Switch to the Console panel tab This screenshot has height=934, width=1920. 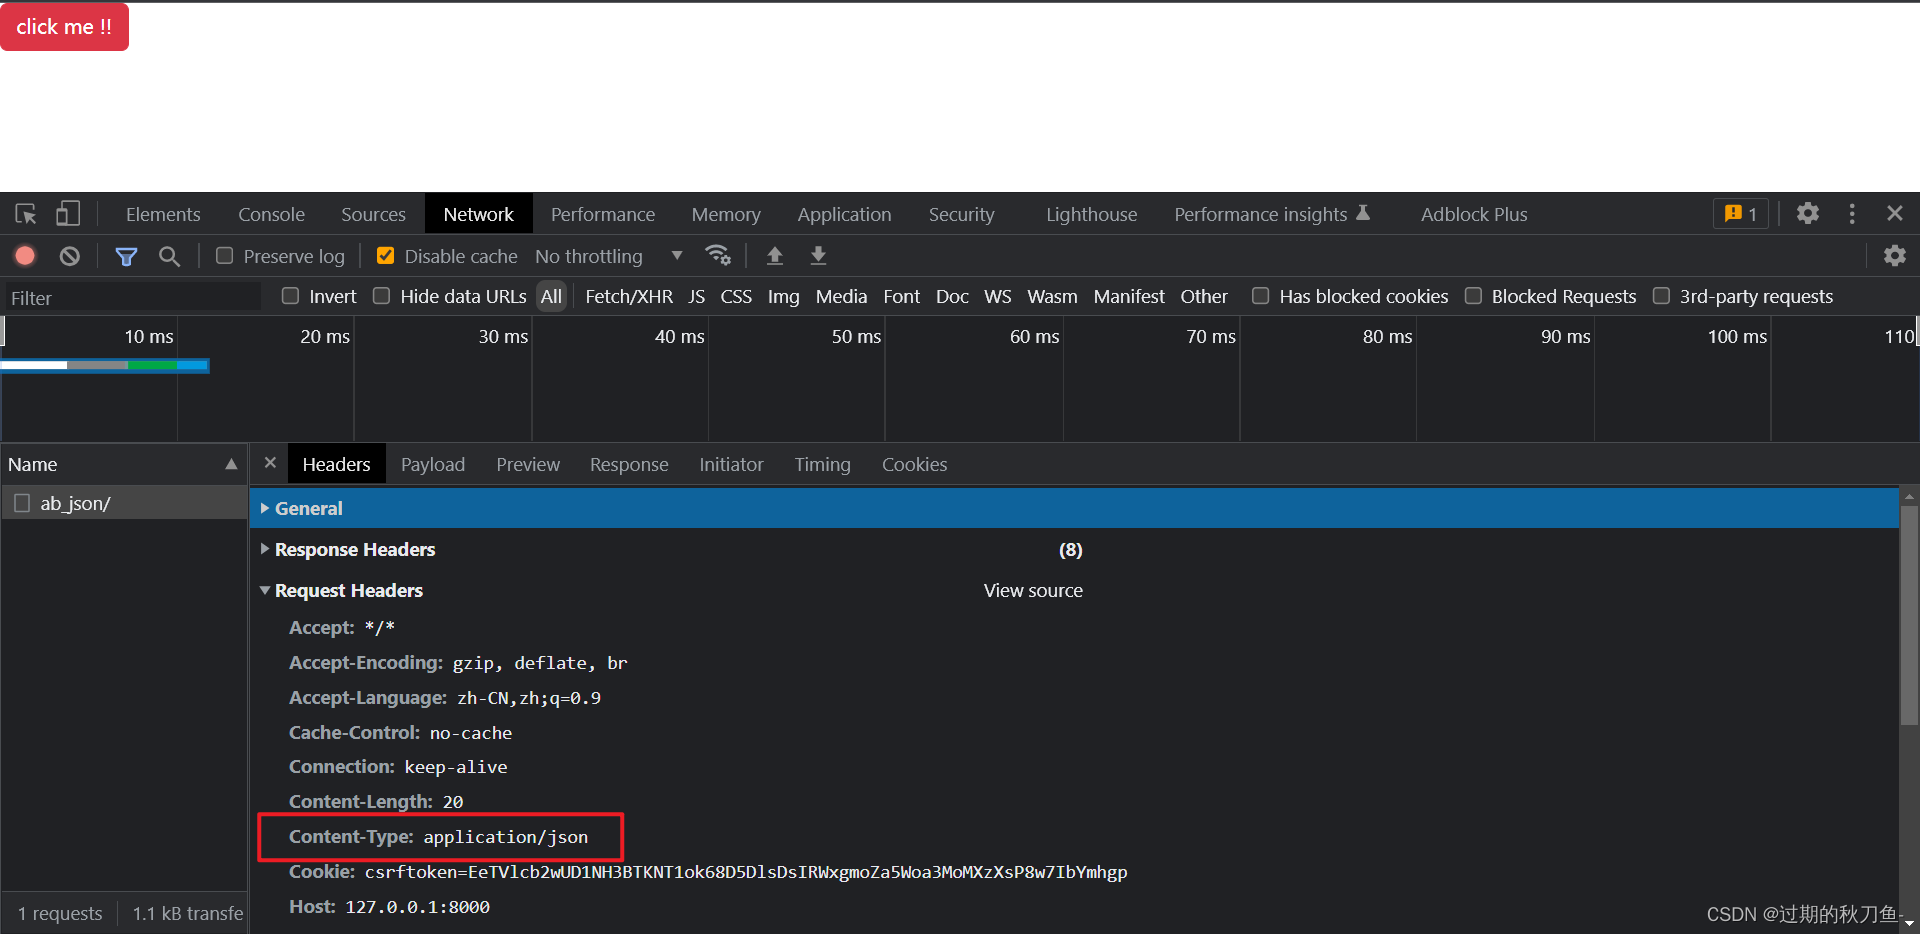point(271,214)
